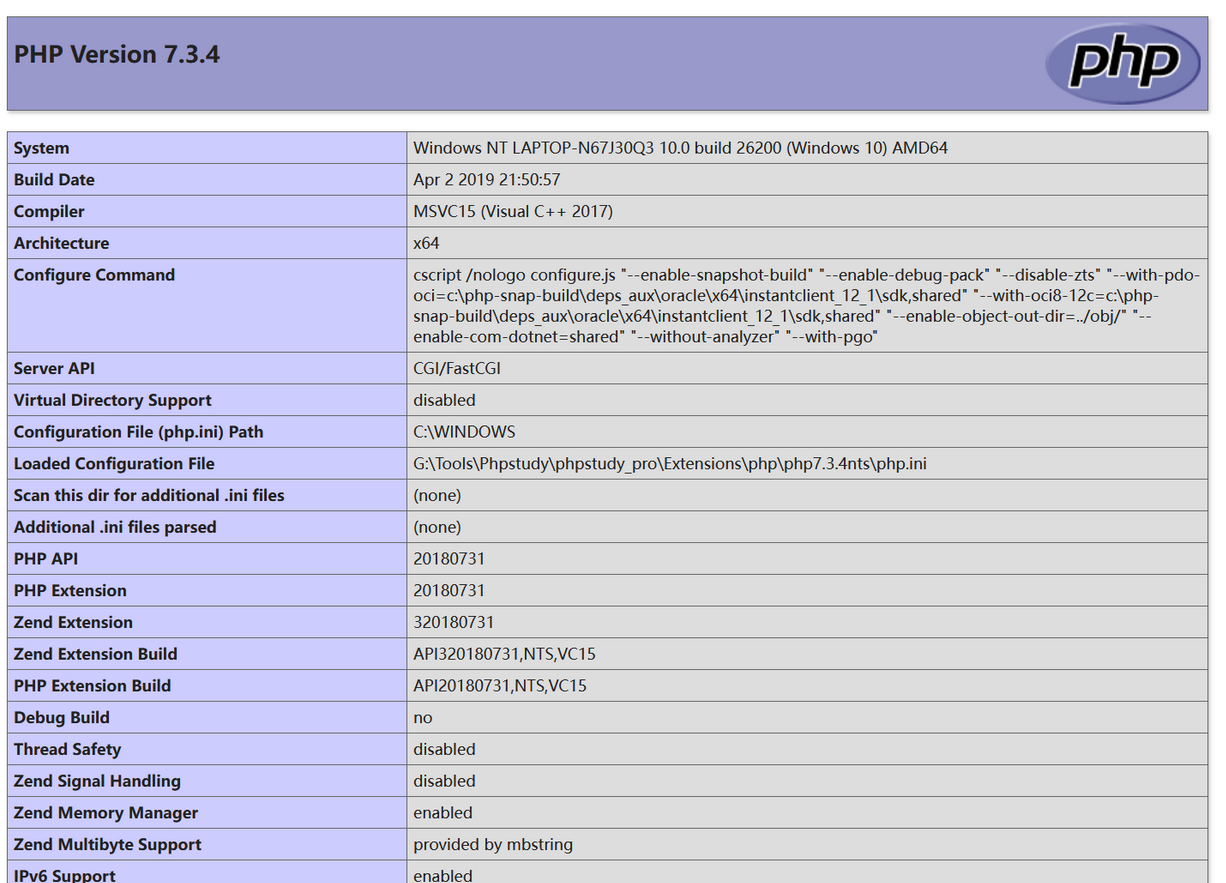
Task: Click the 'Server API' label
Action: 54,368
